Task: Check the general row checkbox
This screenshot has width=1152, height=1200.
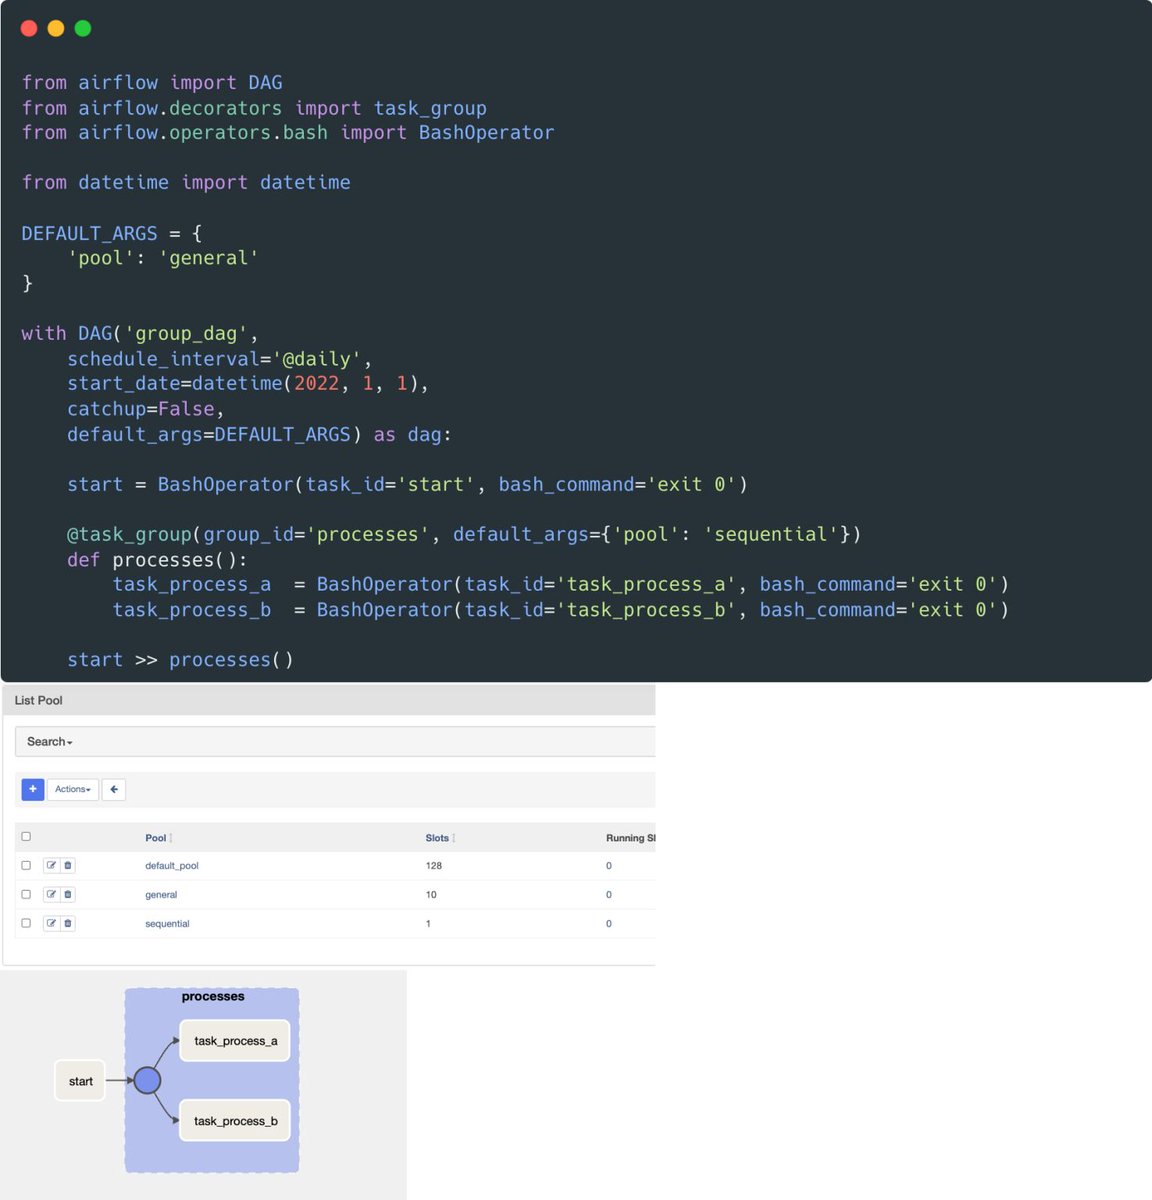Action: pos(26,894)
